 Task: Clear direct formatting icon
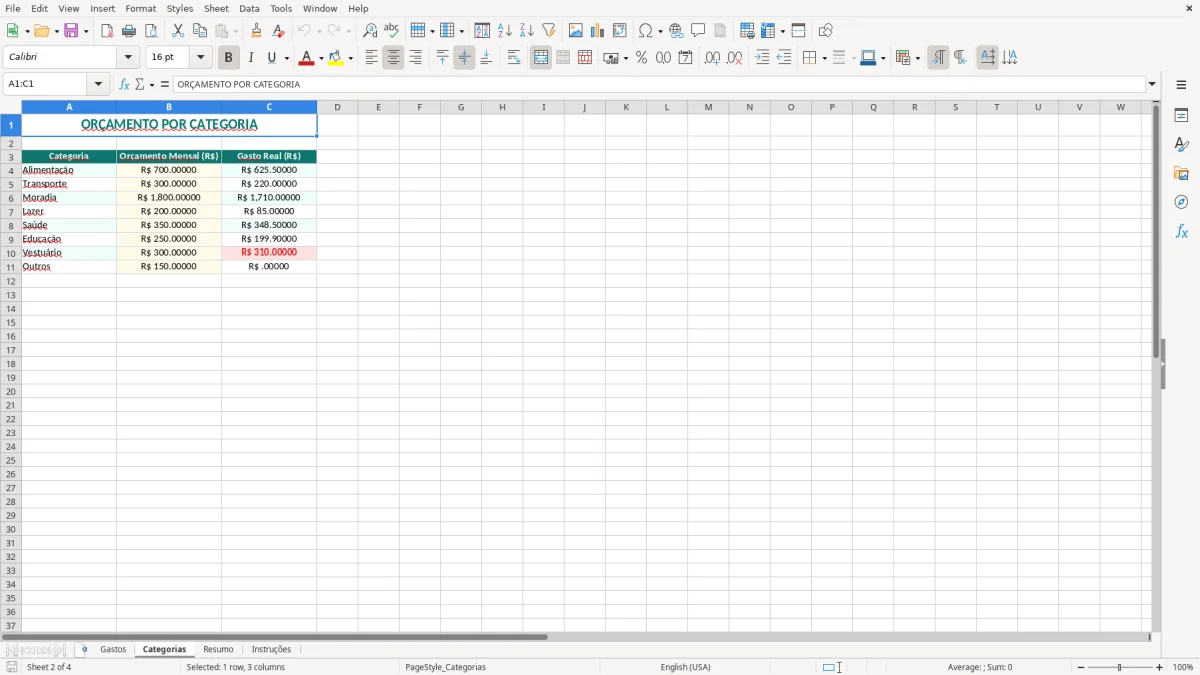[x=278, y=31]
